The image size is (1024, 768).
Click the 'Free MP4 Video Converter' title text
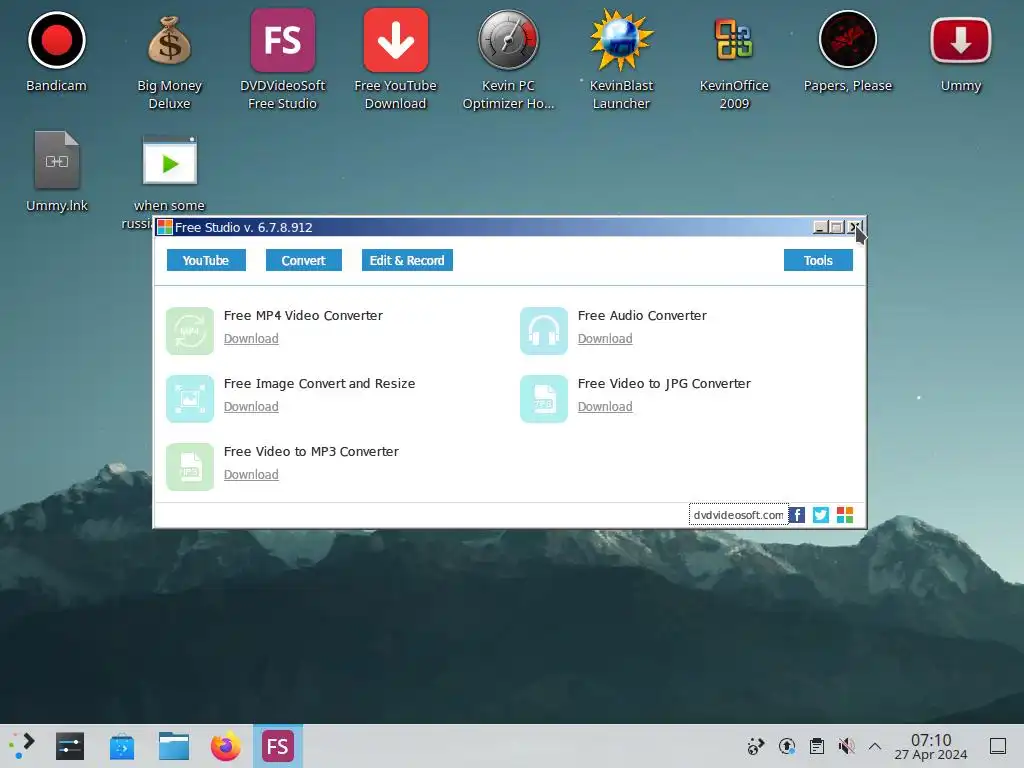[303, 315]
